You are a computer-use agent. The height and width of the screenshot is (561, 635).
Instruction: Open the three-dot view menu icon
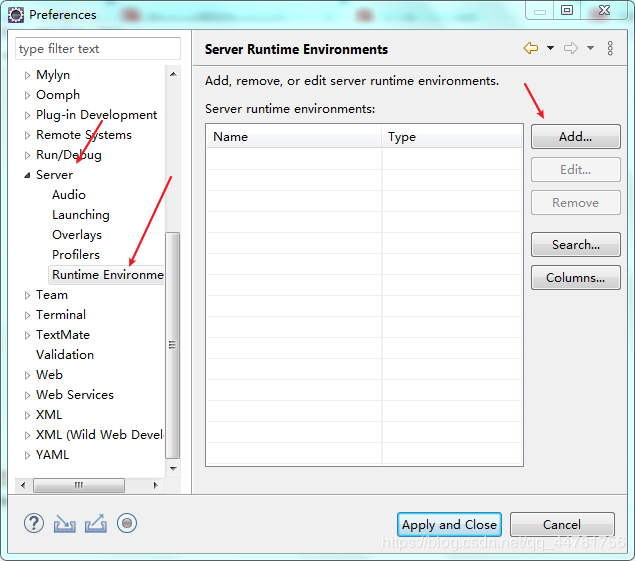(610, 48)
